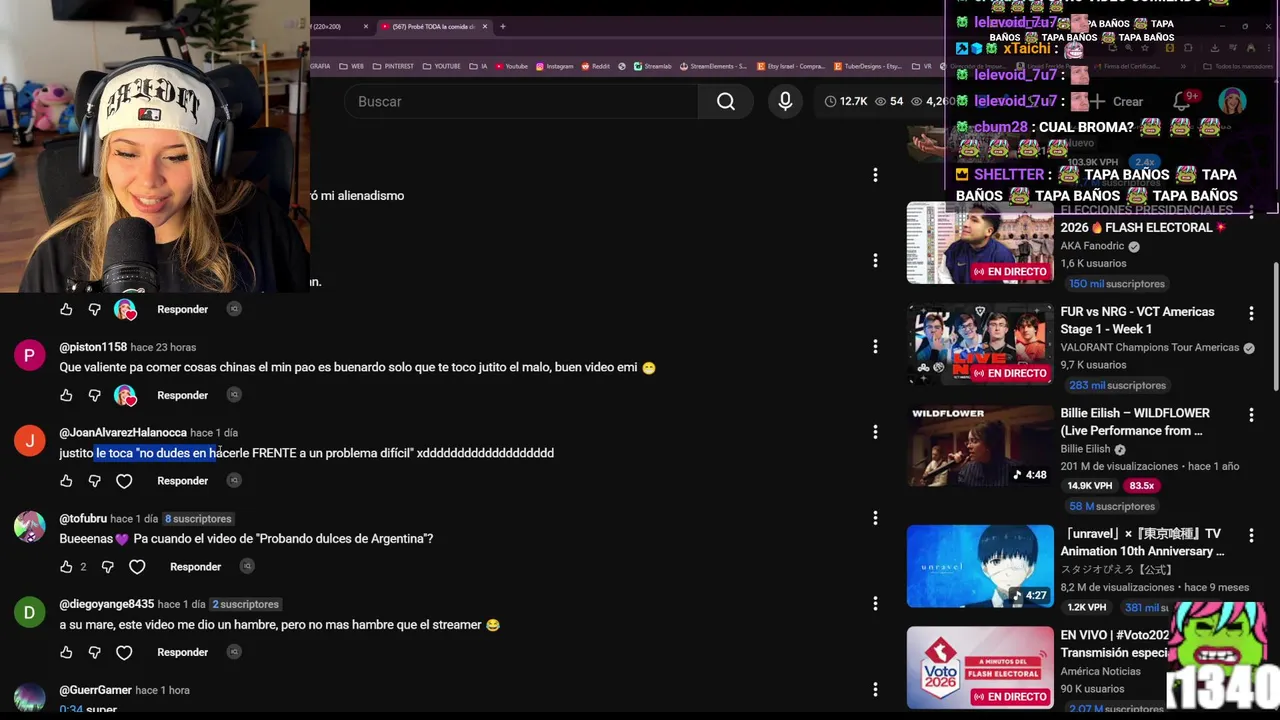Like the @piston1158 comment
The image size is (1280, 720).
point(66,395)
